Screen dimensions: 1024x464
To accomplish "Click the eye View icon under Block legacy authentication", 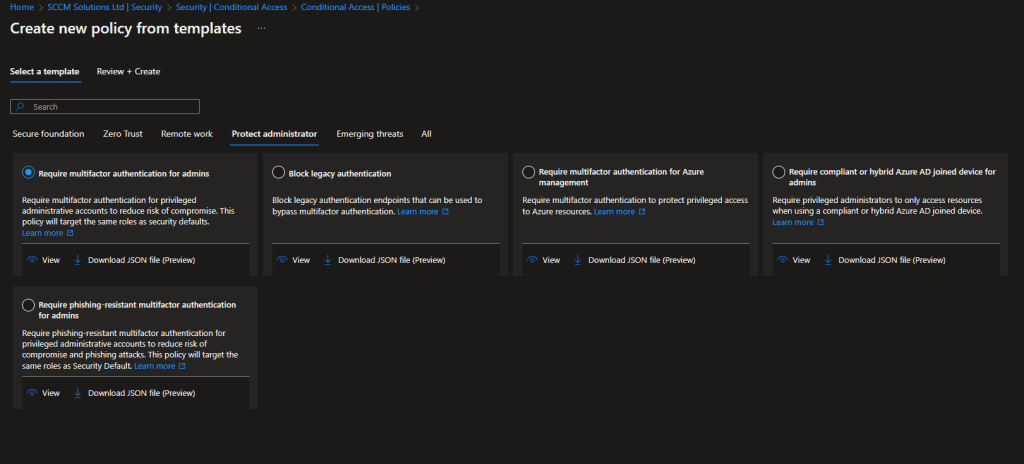I will click(x=282, y=260).
